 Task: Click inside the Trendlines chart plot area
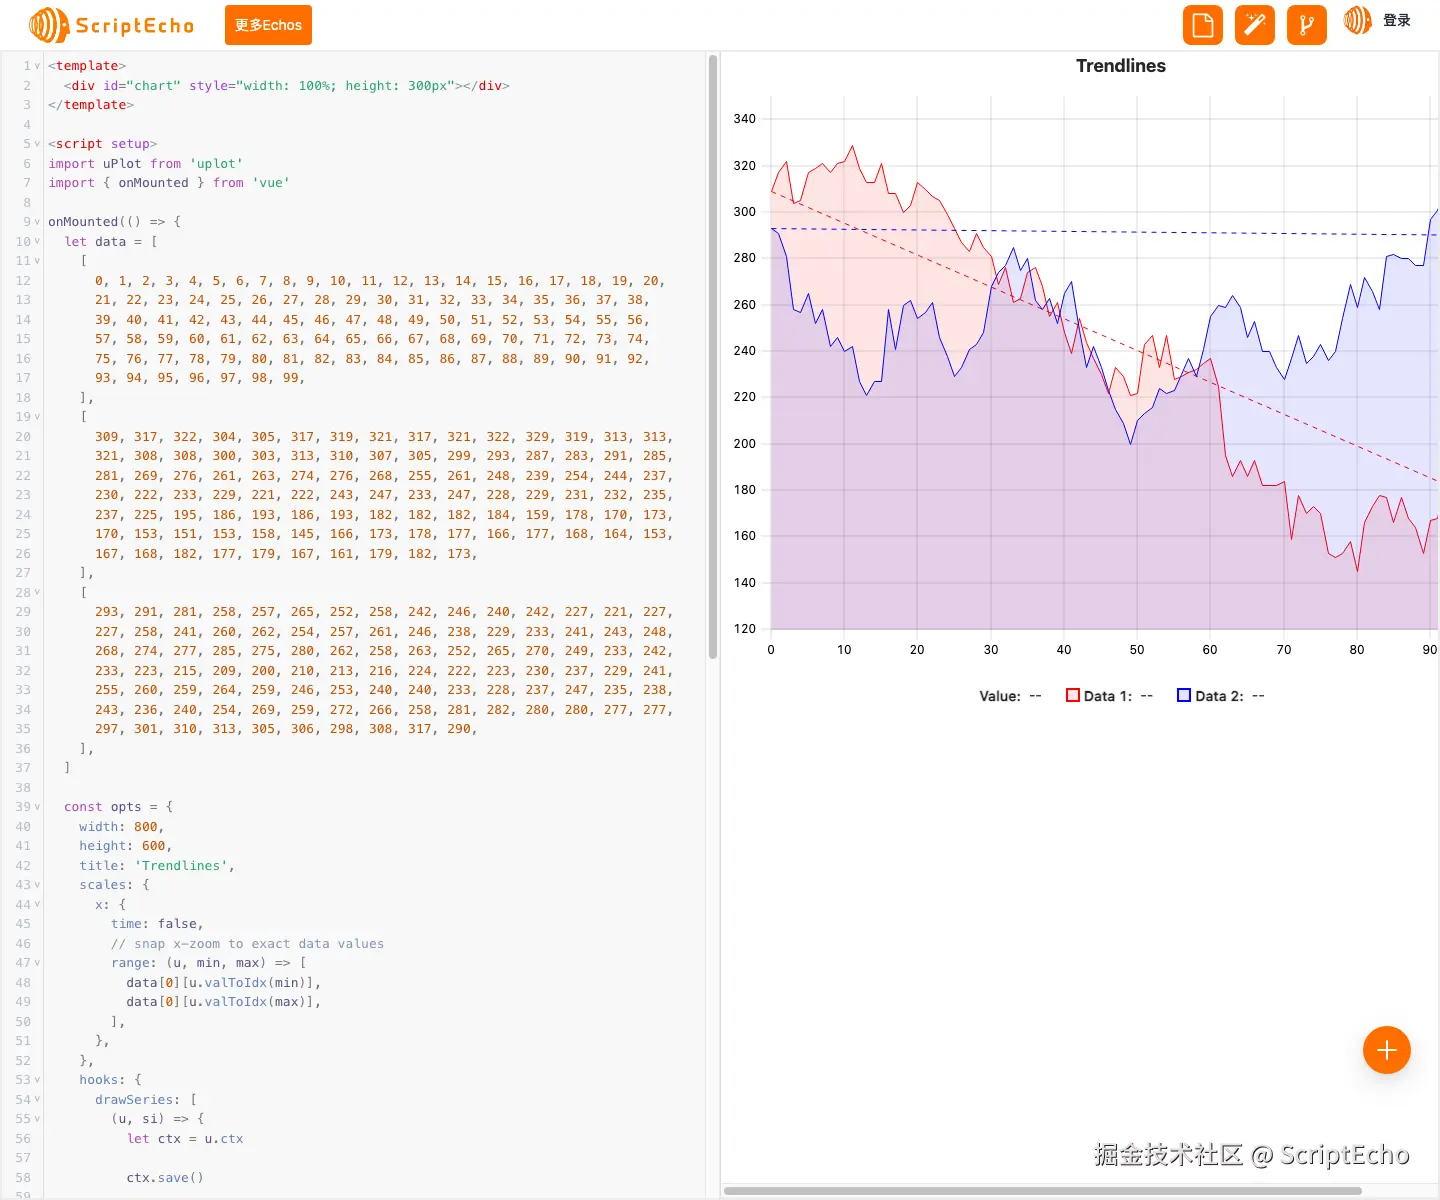pyautogui.click(x=1104, y=363)
